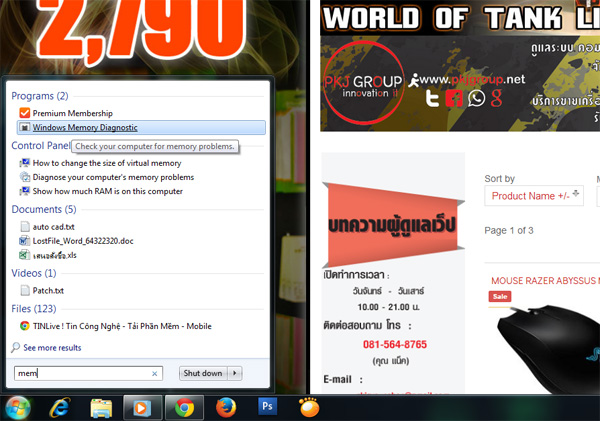Screen dimensions: 600x421
Task: Click the Word icon of LostFile_Word_64322320.doc
Action: pos(24,241)
